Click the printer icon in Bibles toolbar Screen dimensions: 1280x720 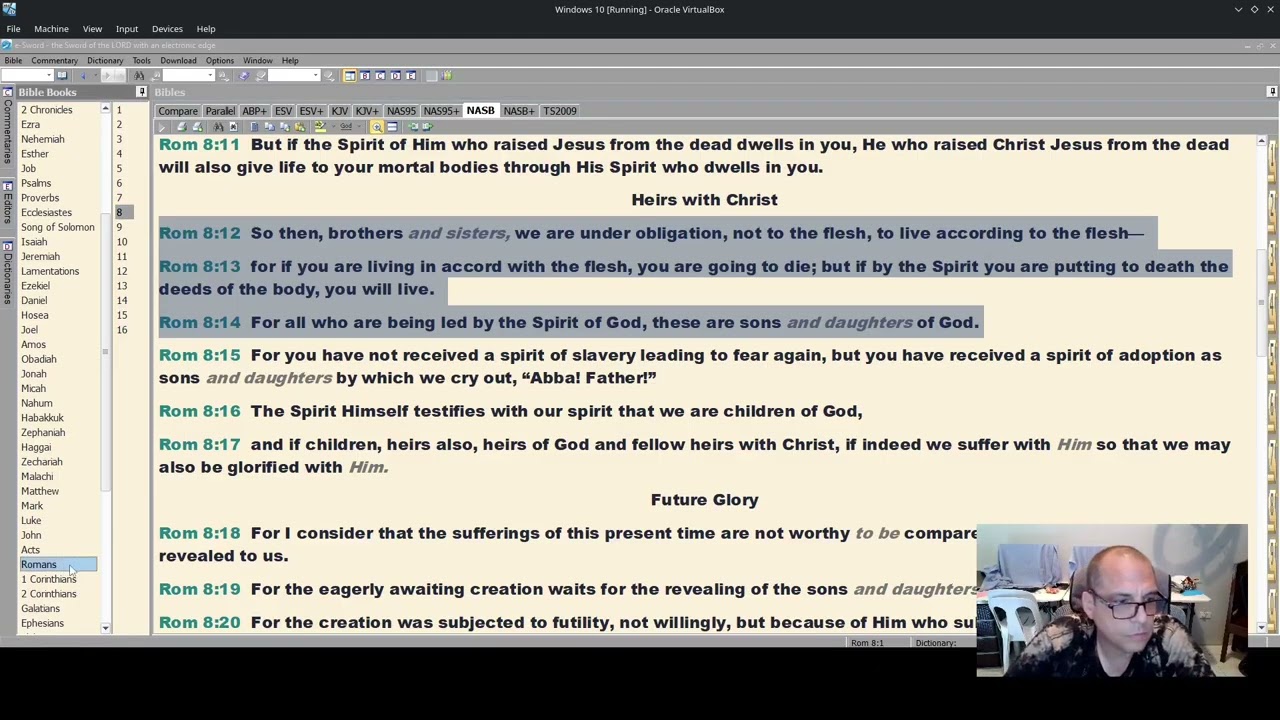[x=182, y=127]
